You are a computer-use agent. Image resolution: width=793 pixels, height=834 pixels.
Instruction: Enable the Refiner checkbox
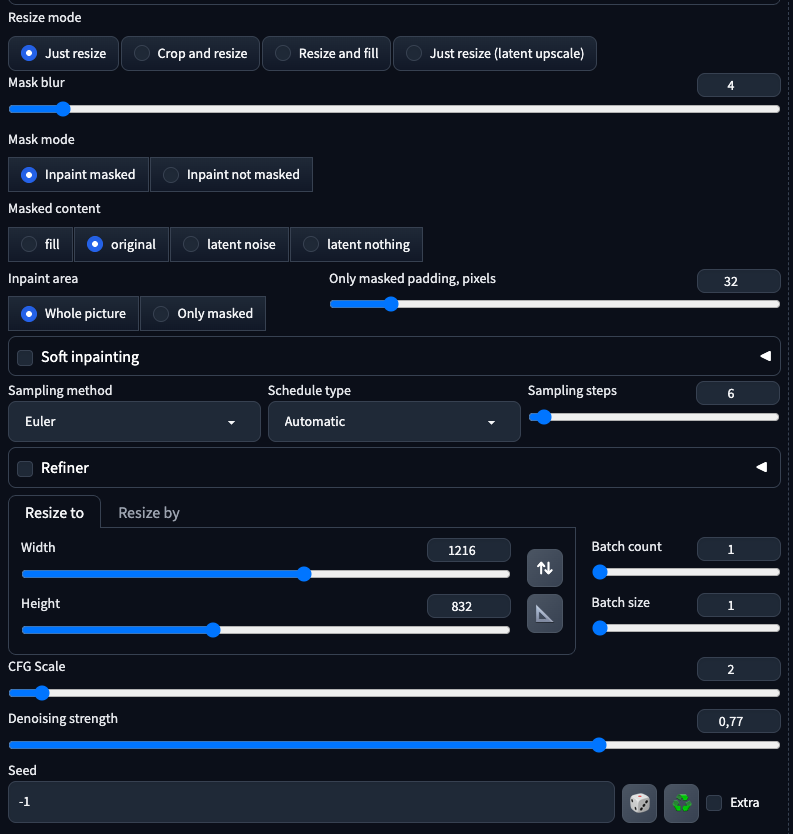click(x=26, y=468)
